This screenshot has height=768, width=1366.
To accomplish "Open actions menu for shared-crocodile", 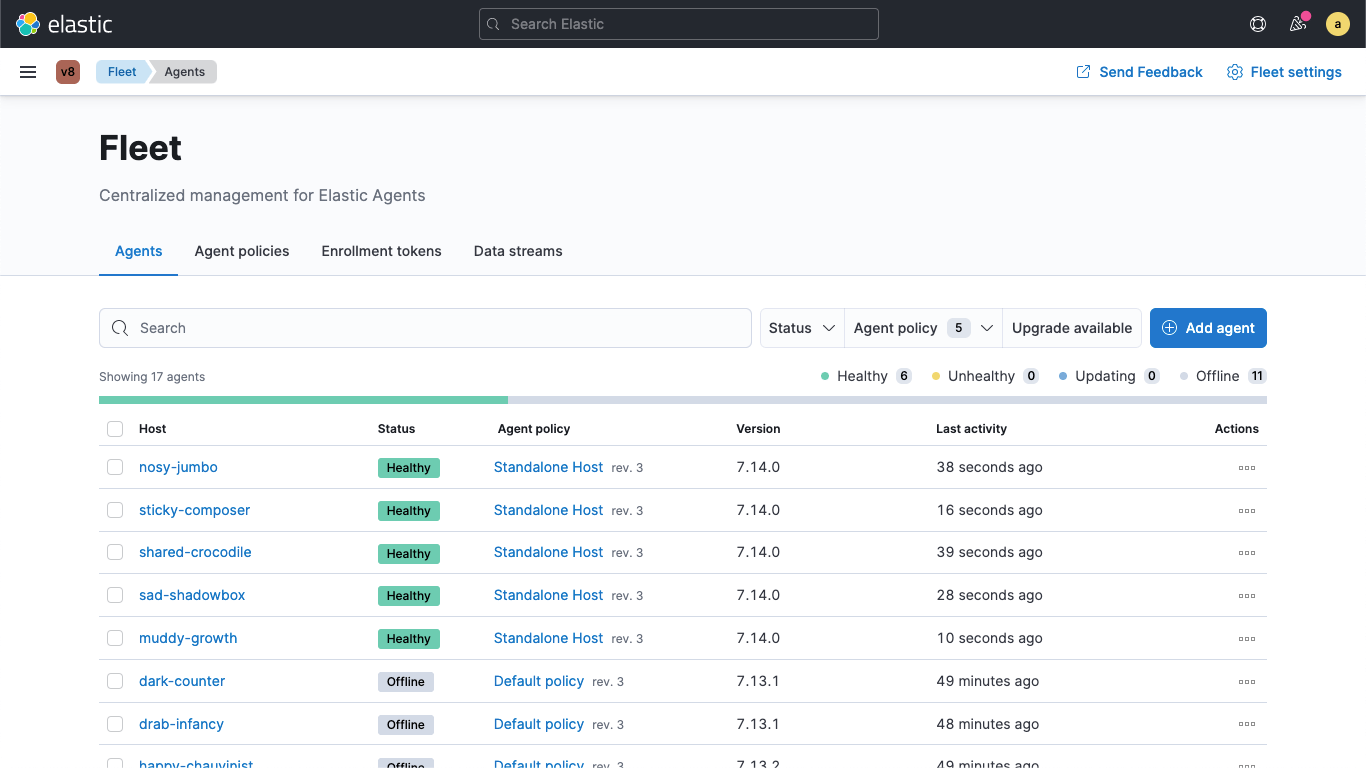I will pyautogui.click(x=1247, y=552).
